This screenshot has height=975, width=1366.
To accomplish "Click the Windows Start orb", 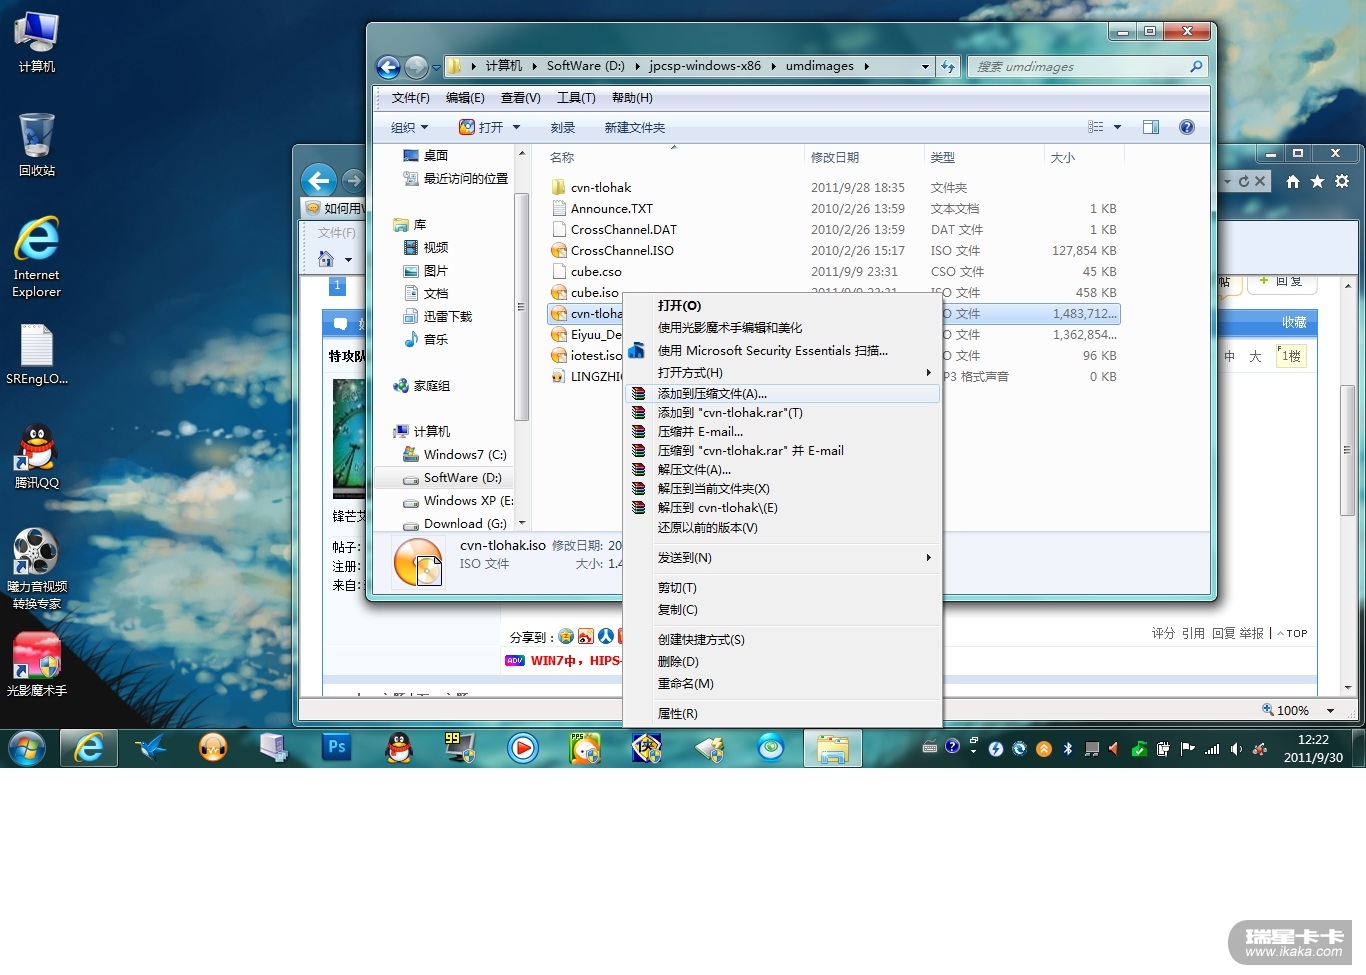I will click(x=27, y=748).
